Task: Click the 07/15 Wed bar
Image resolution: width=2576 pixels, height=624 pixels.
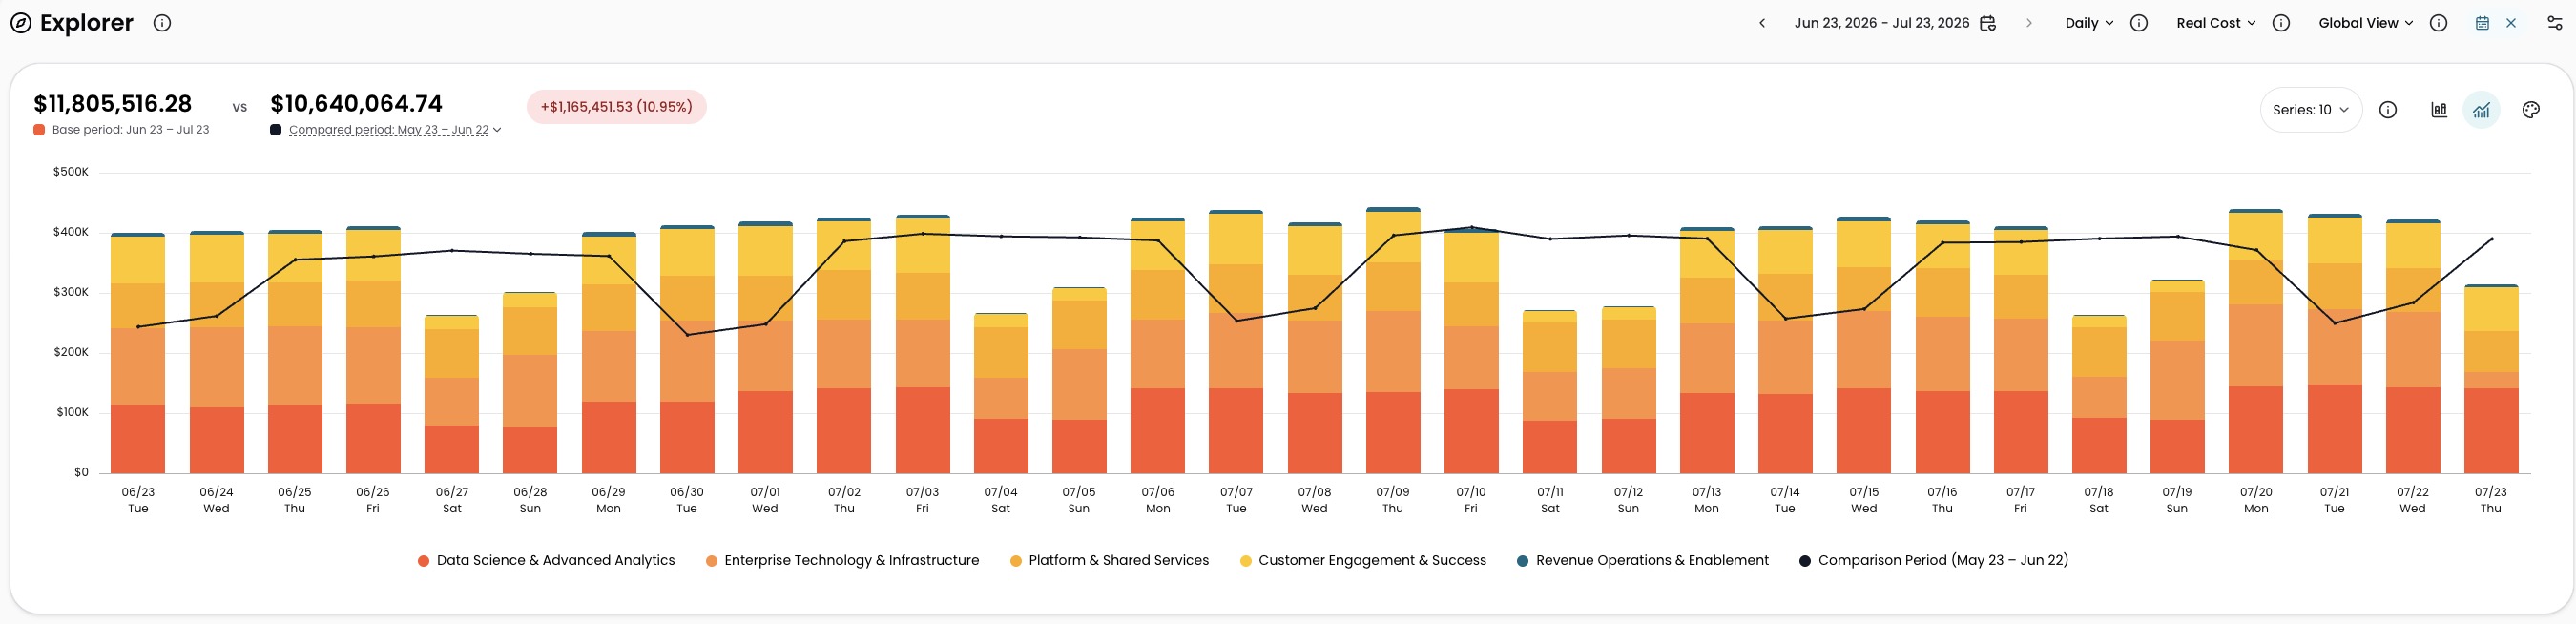Action: point(1864,345)
